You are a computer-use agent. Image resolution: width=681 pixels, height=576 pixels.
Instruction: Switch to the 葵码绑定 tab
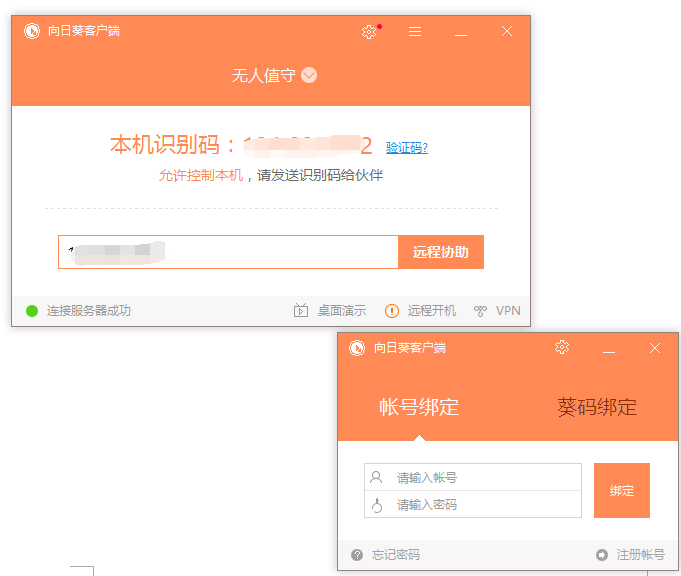(x=597, y=407)
